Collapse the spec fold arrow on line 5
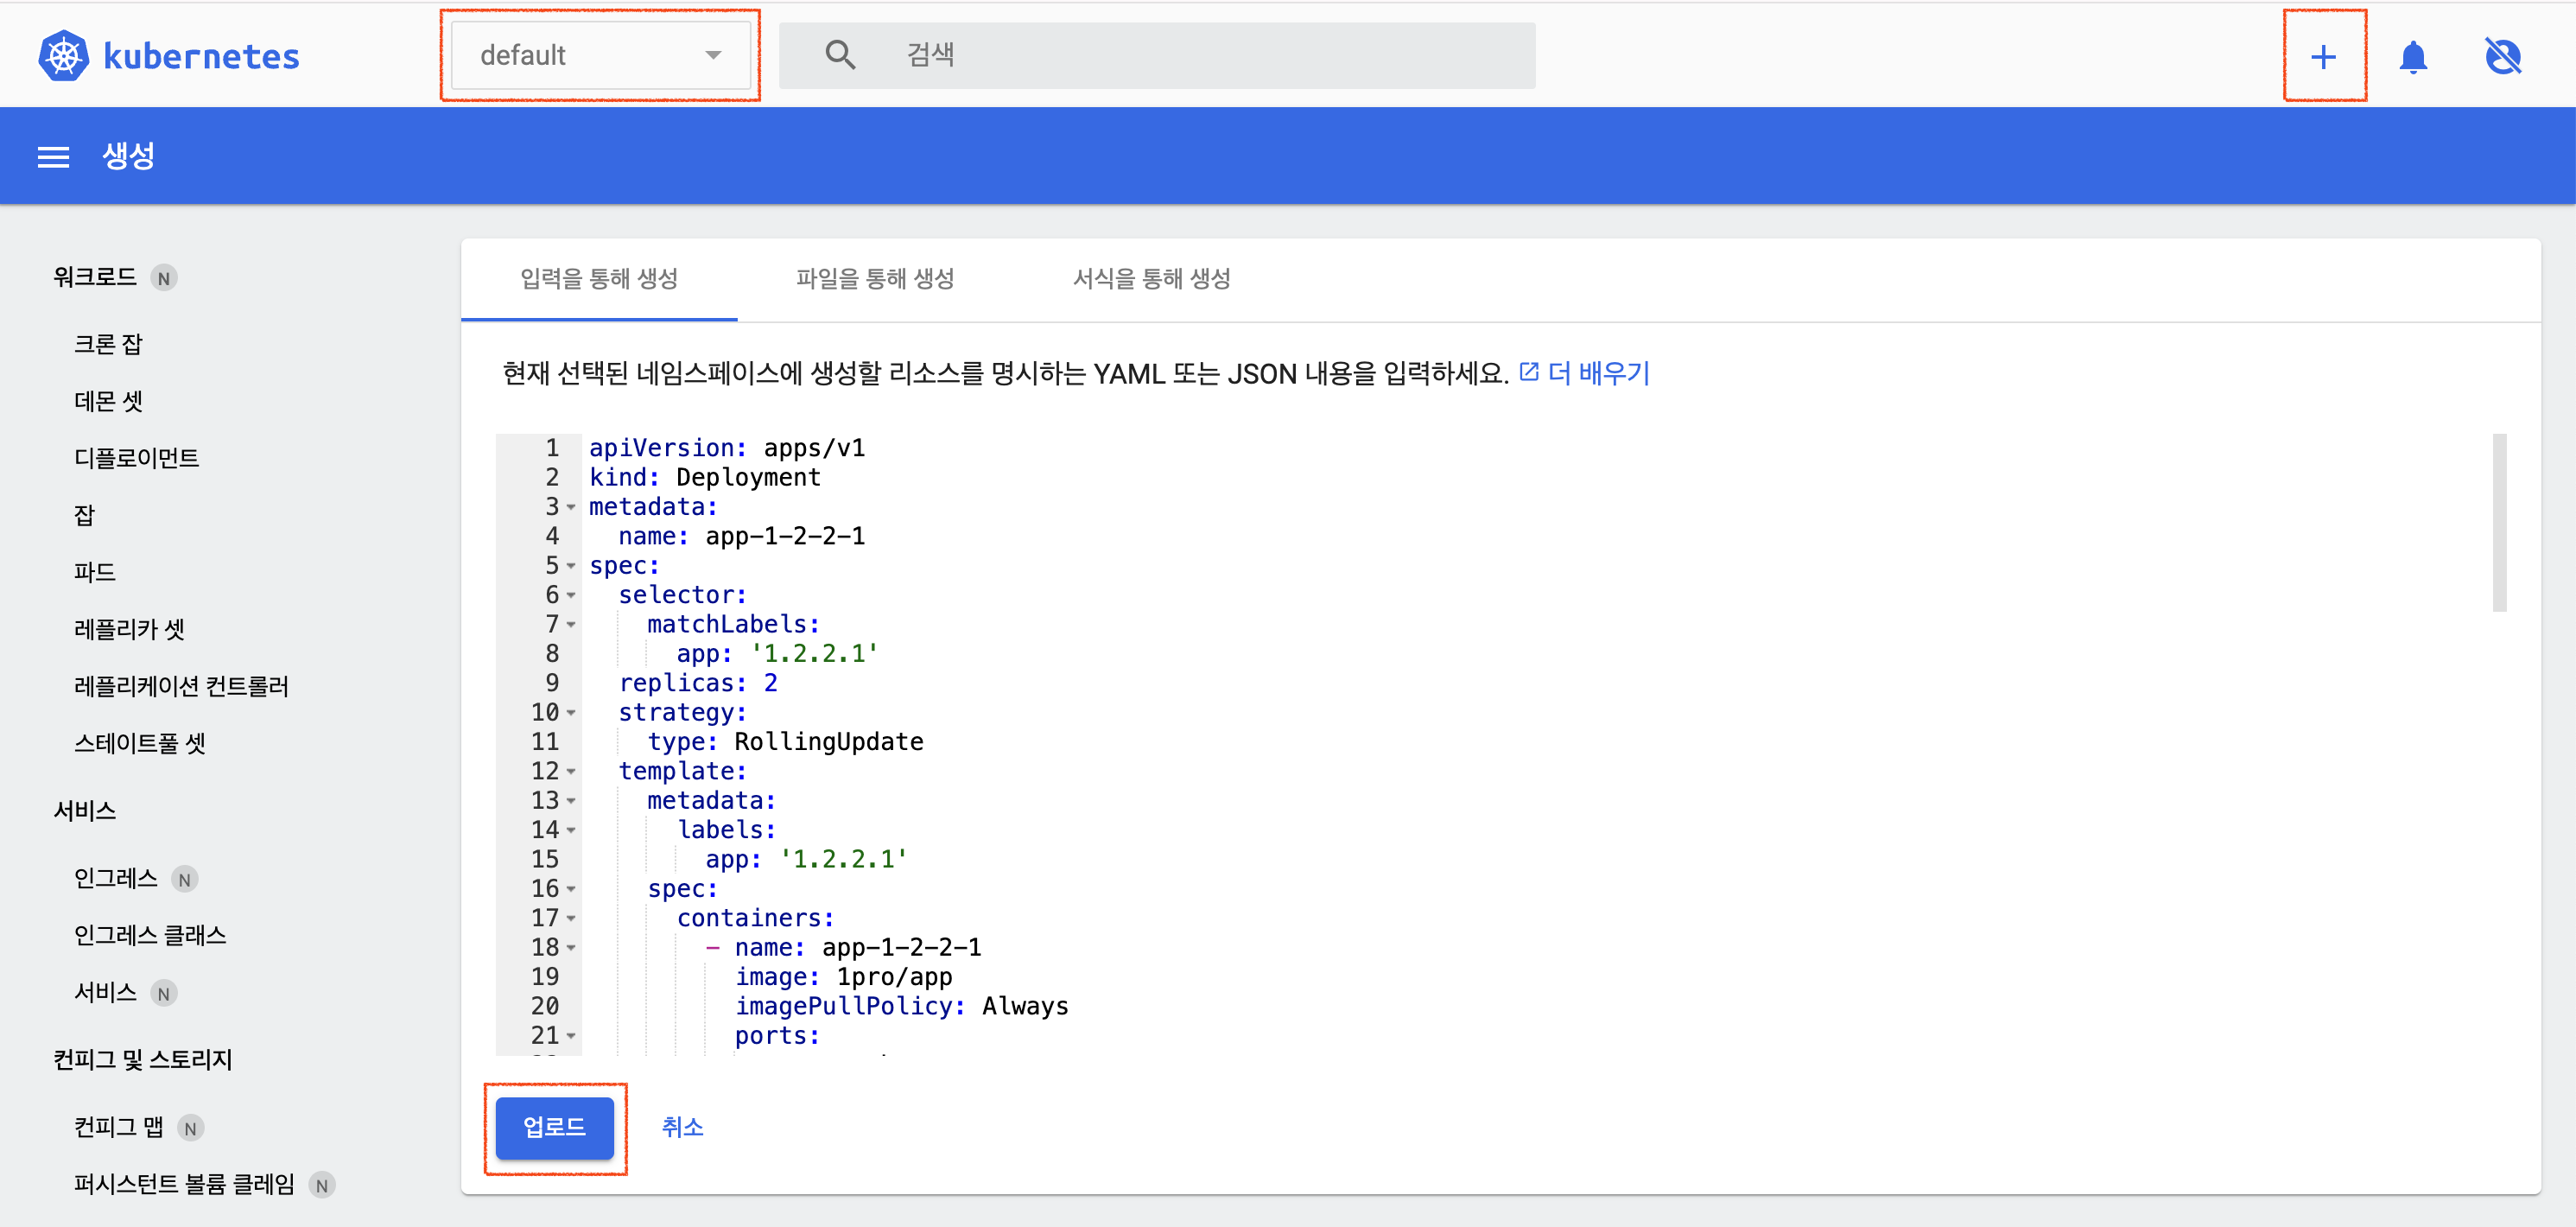2576x1227 pixels. tap(571, 566)
